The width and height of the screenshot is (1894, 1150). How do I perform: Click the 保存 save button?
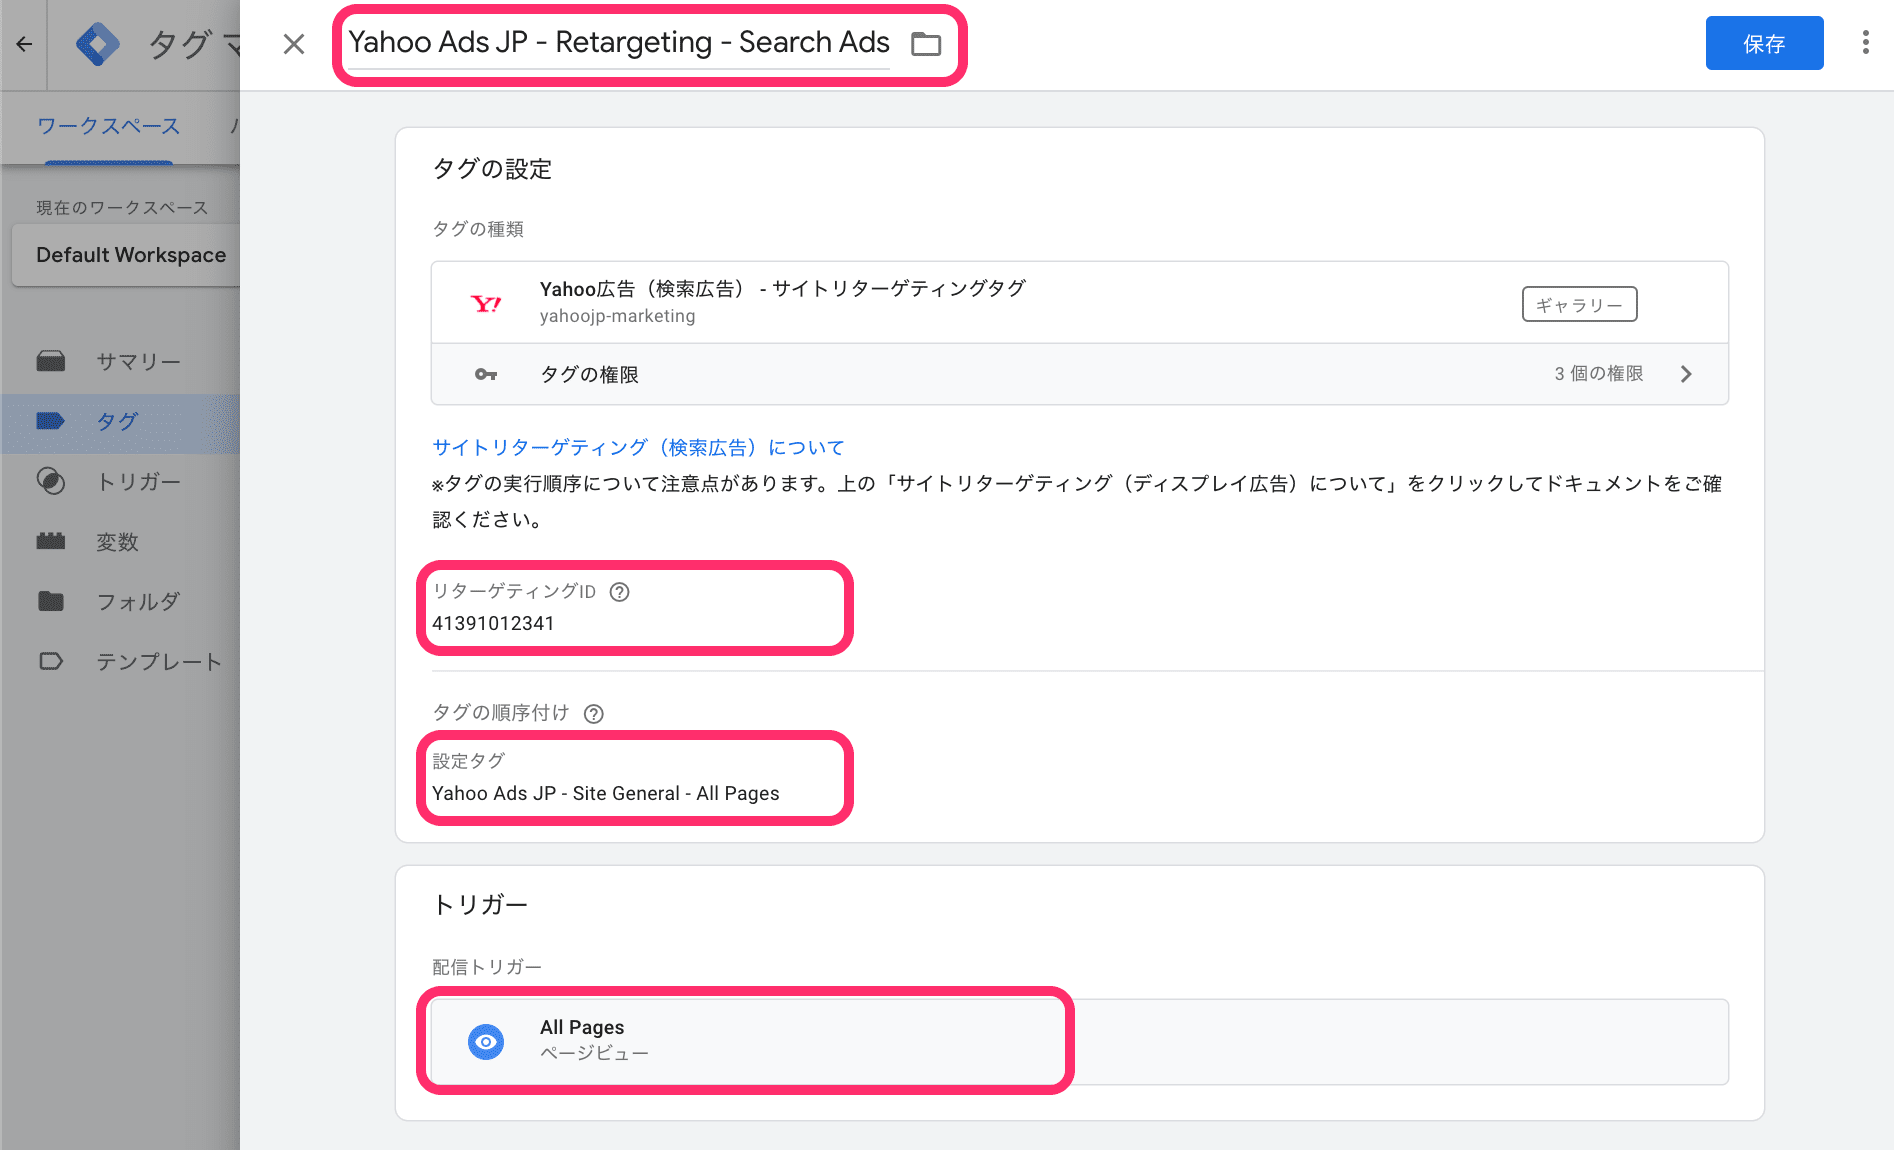[1764, 44]
